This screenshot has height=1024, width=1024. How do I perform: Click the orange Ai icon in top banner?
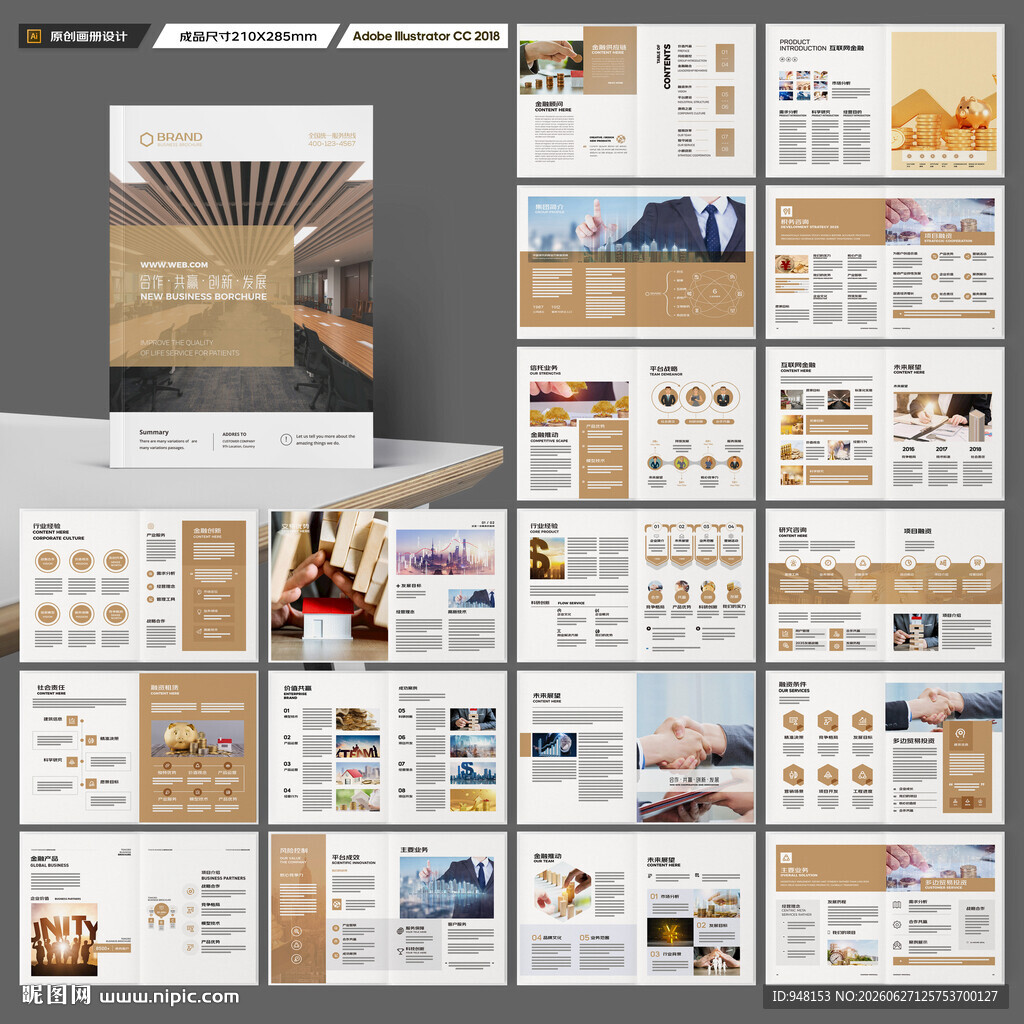(34, 37)
